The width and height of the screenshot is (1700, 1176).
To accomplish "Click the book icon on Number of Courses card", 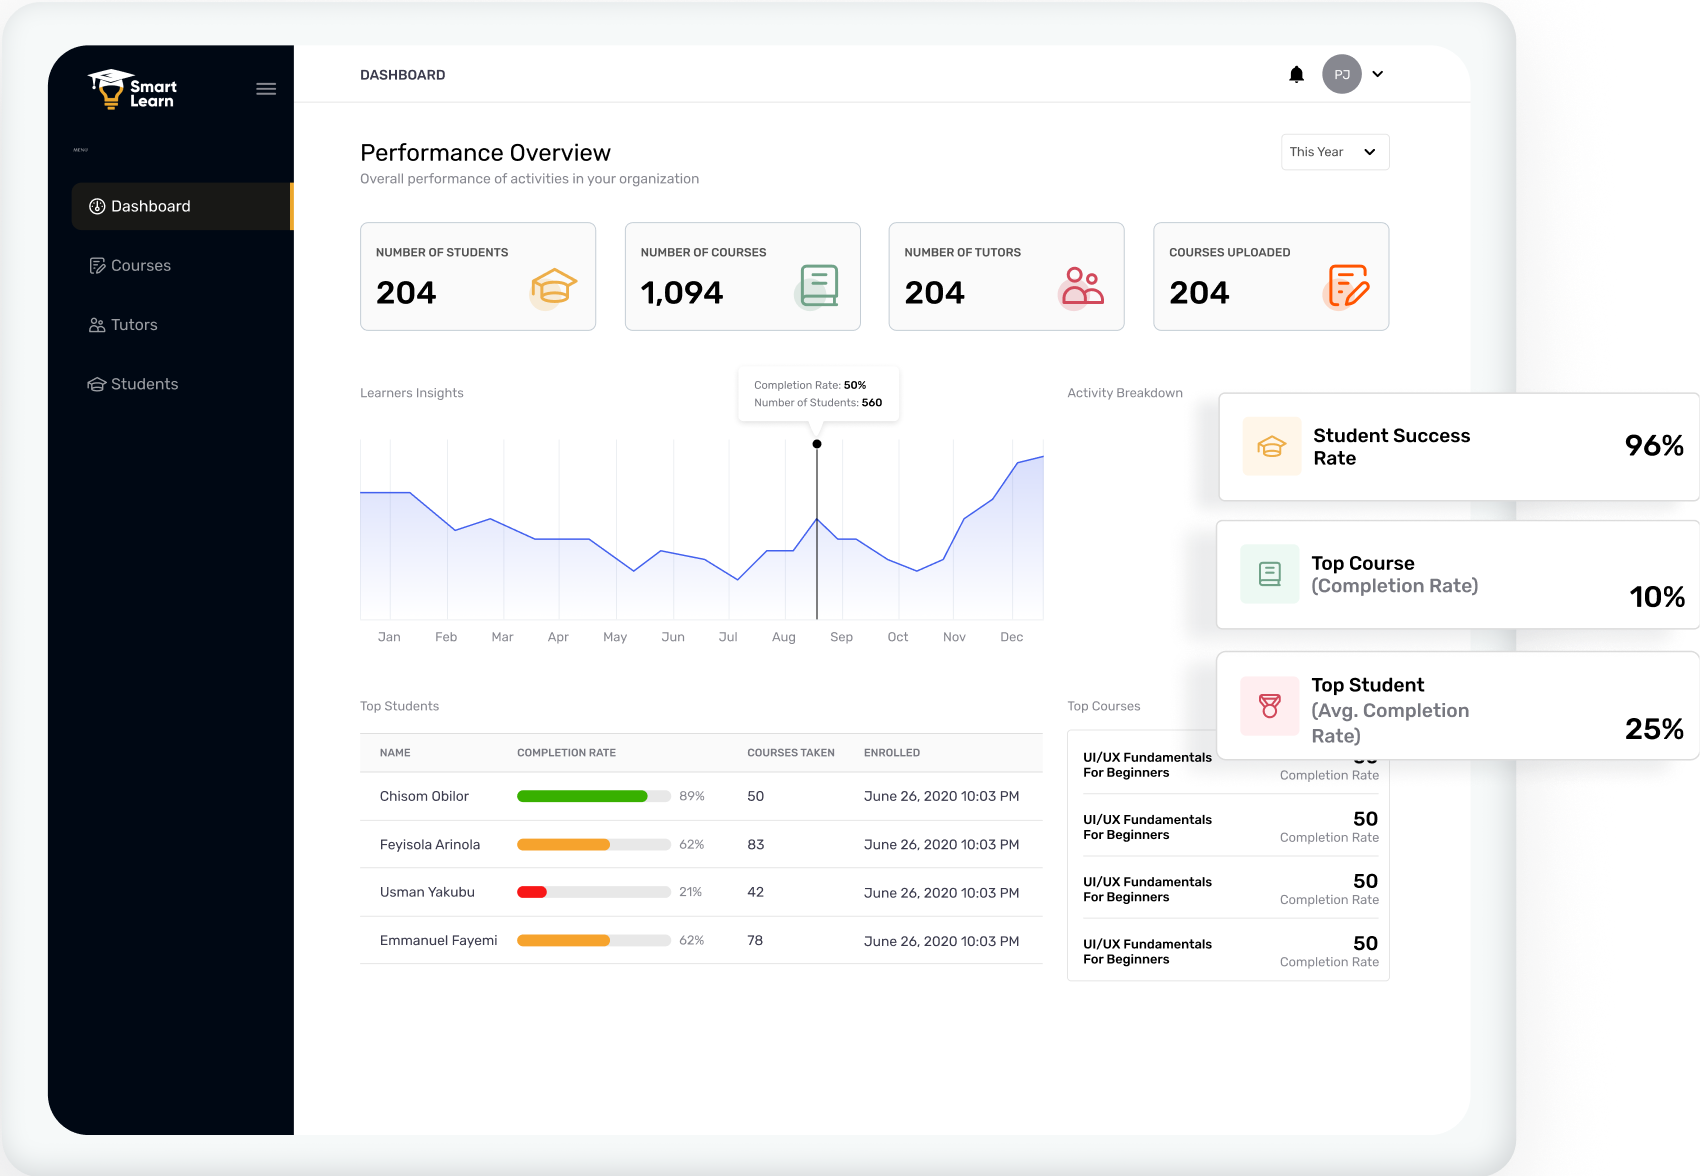I will point(818,285).
